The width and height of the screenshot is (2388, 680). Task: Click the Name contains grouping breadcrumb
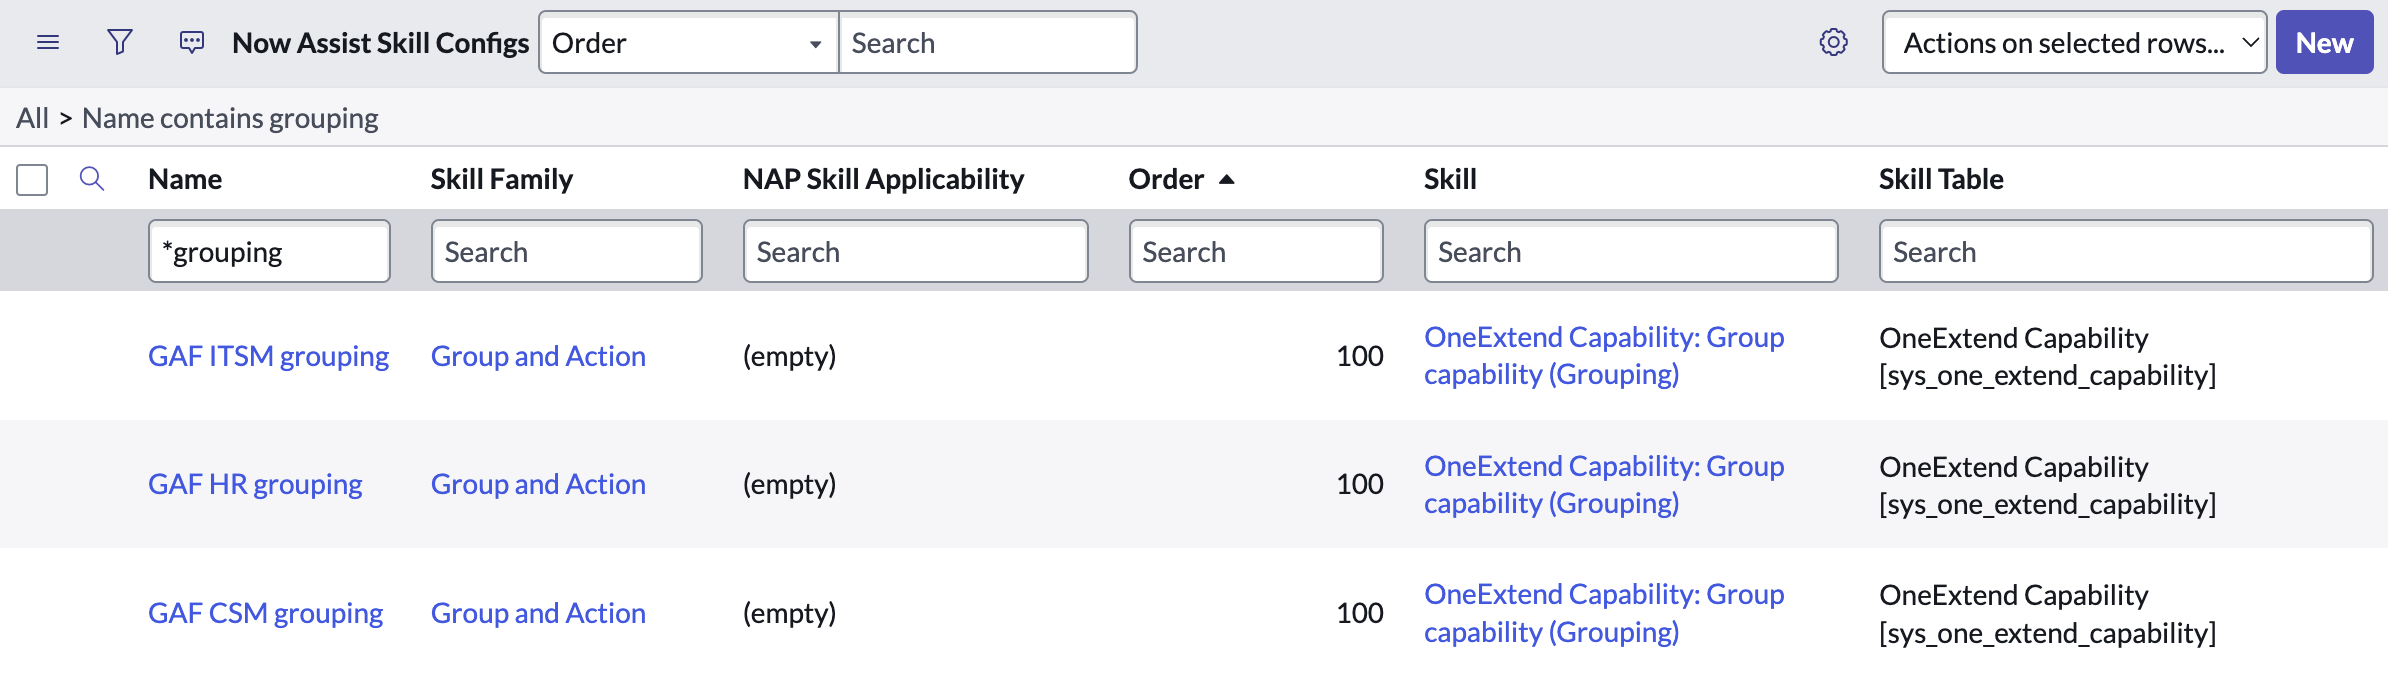[230, 118]
